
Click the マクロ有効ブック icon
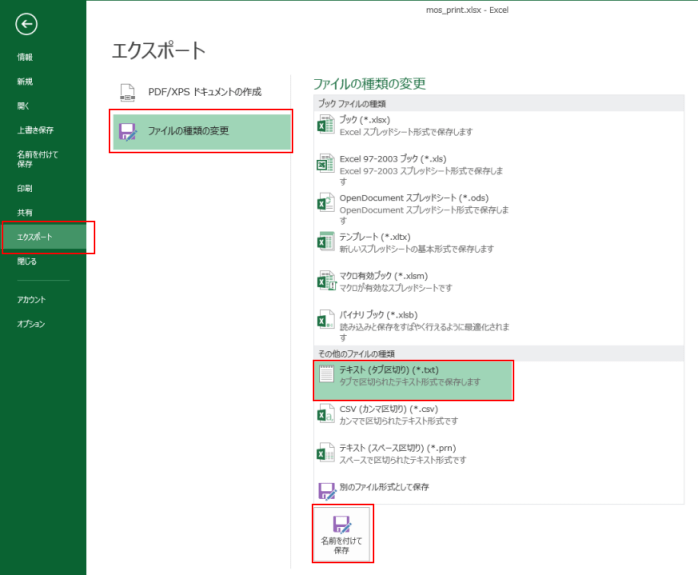pyautogui.click(x=326, y=280)
